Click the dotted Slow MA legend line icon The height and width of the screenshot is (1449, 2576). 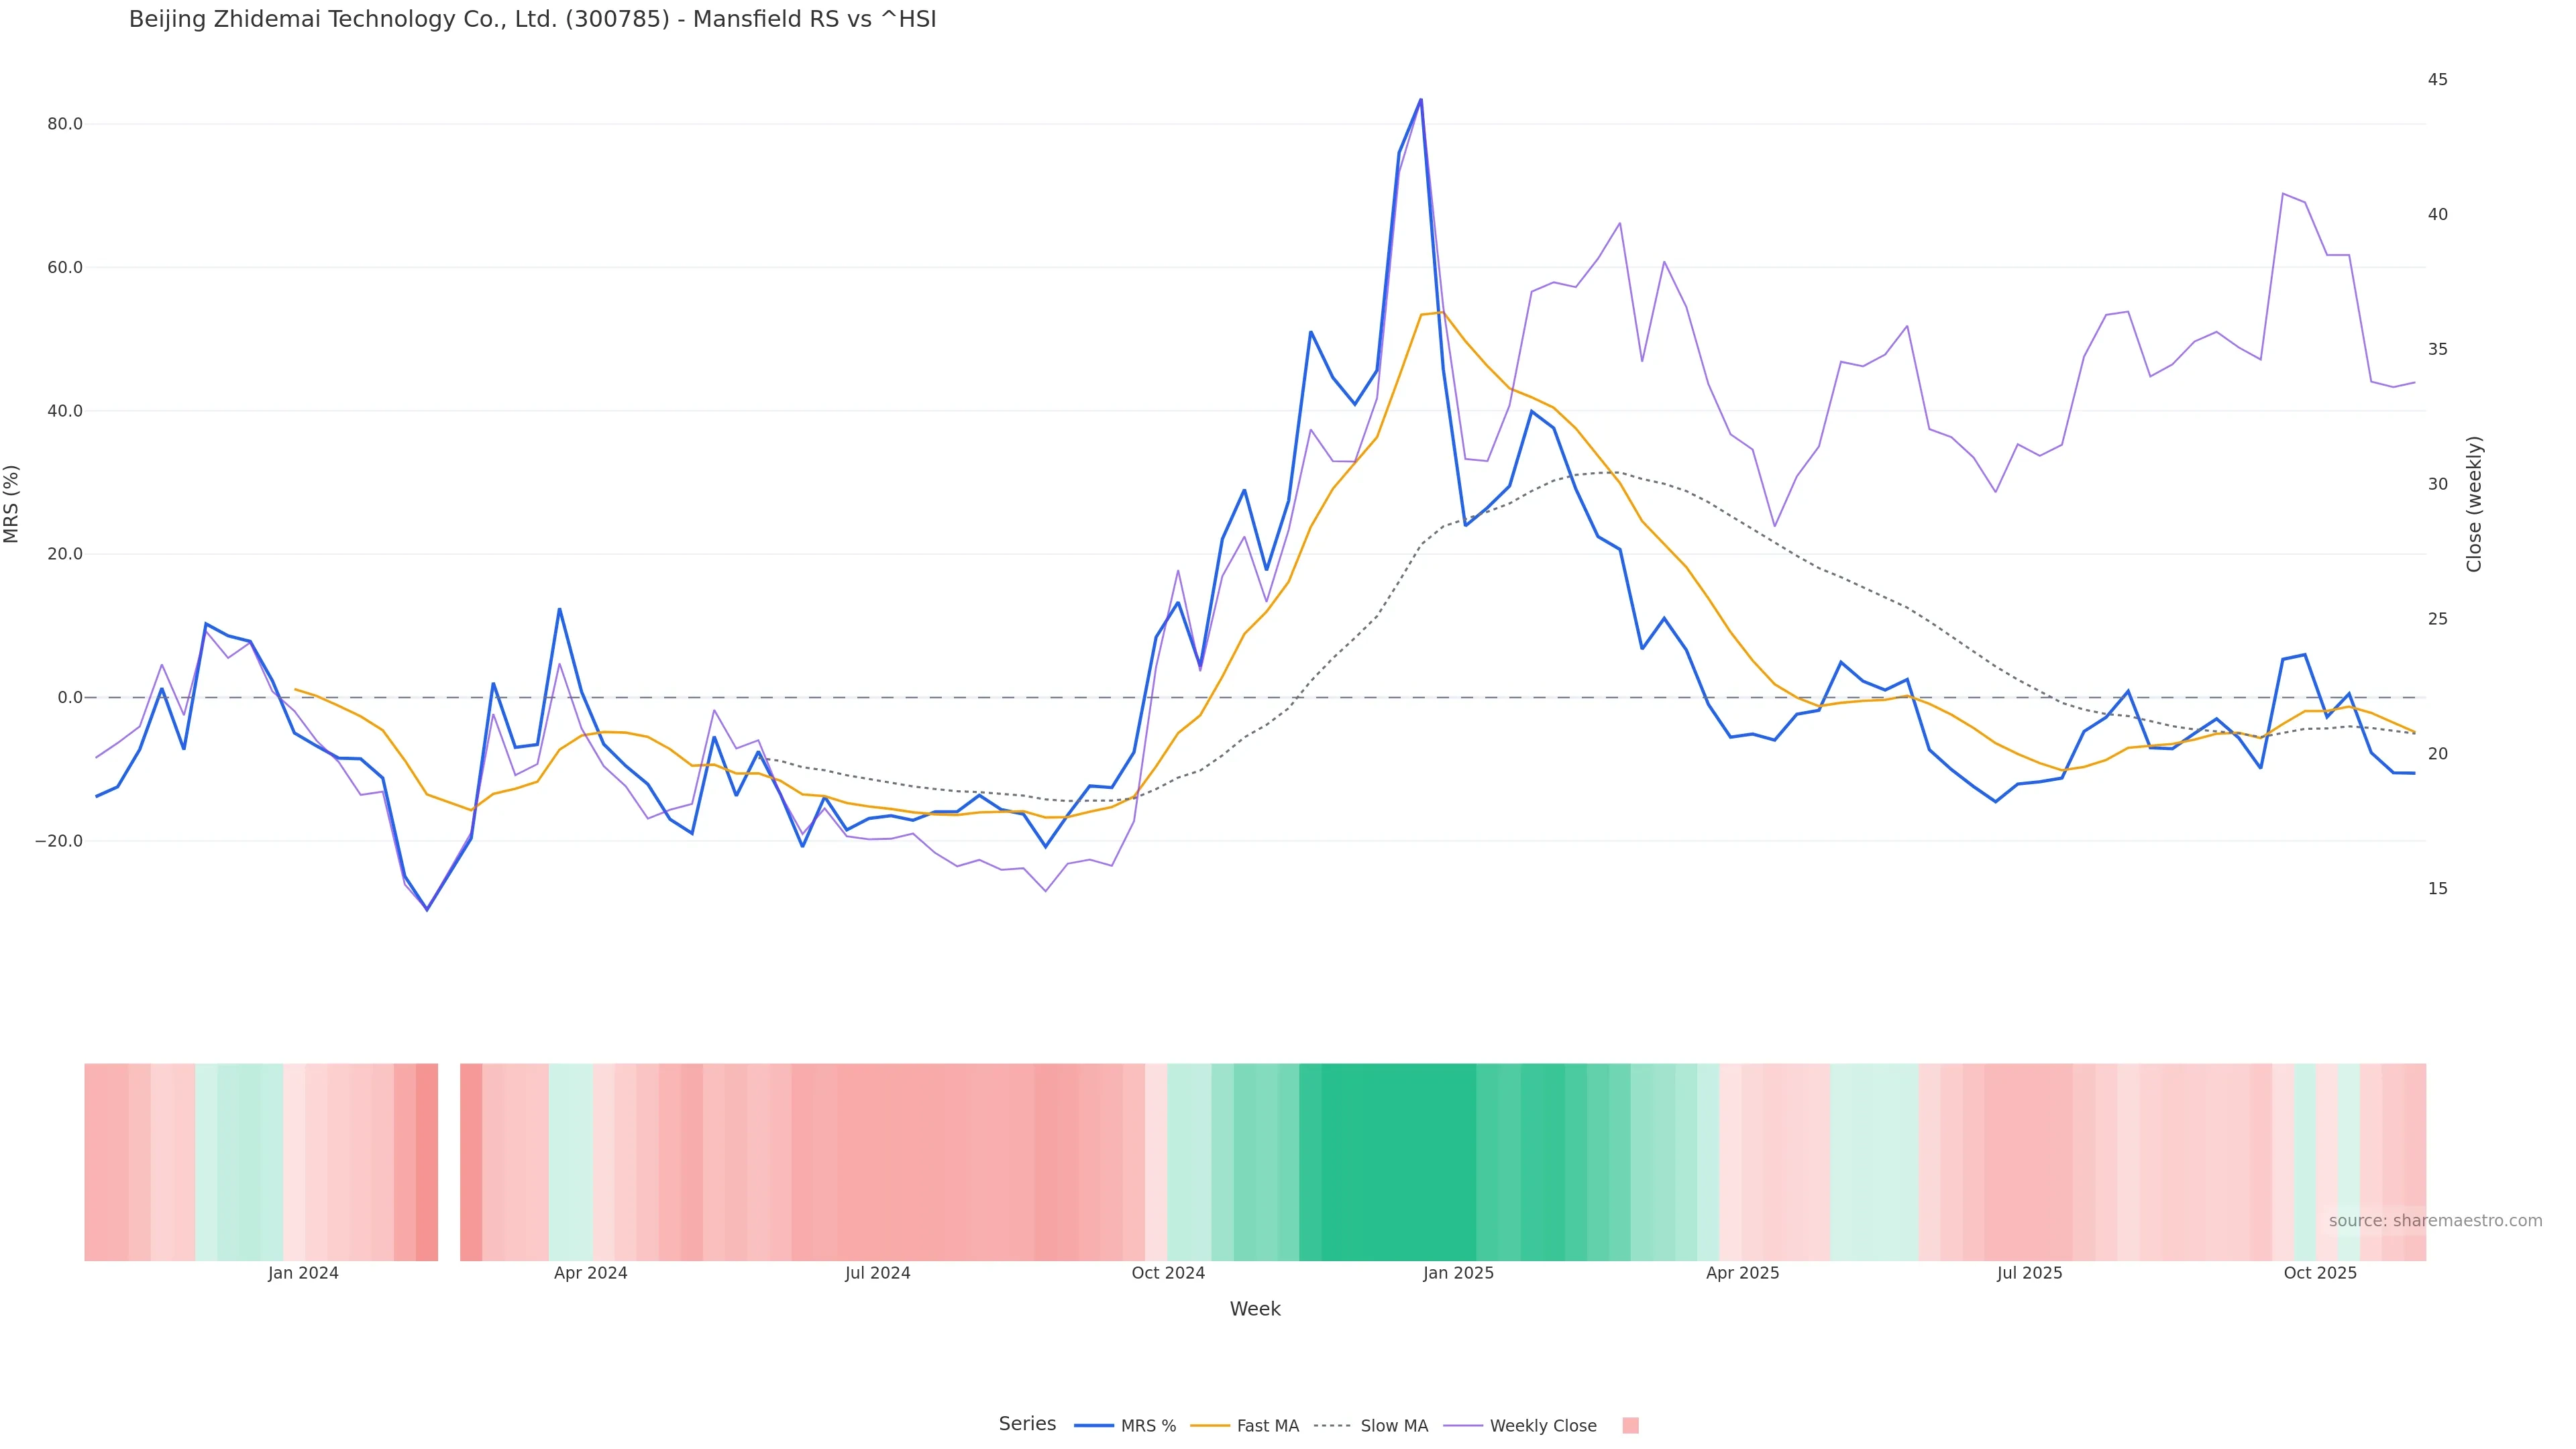click(1333, 1426)
